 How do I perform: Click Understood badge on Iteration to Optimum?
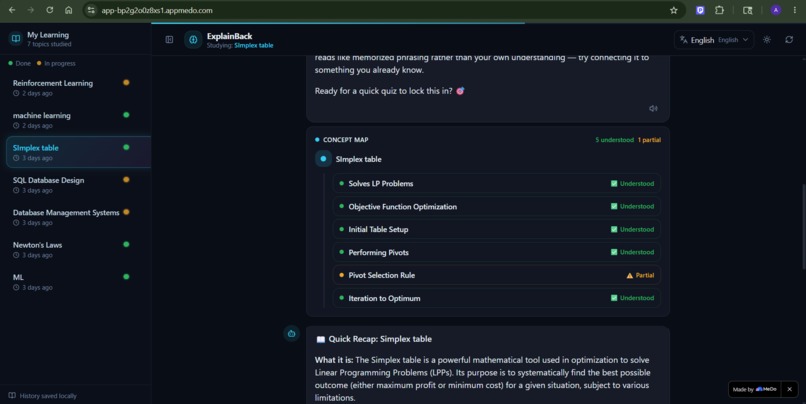(632, 298)
